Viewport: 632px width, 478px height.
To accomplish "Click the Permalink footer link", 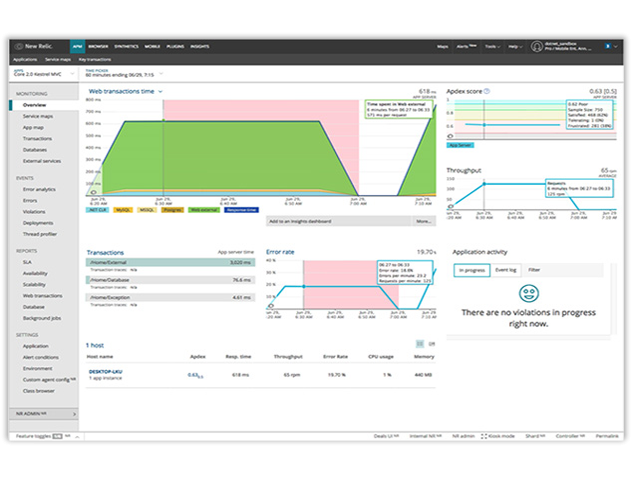I will pos(607,436).
